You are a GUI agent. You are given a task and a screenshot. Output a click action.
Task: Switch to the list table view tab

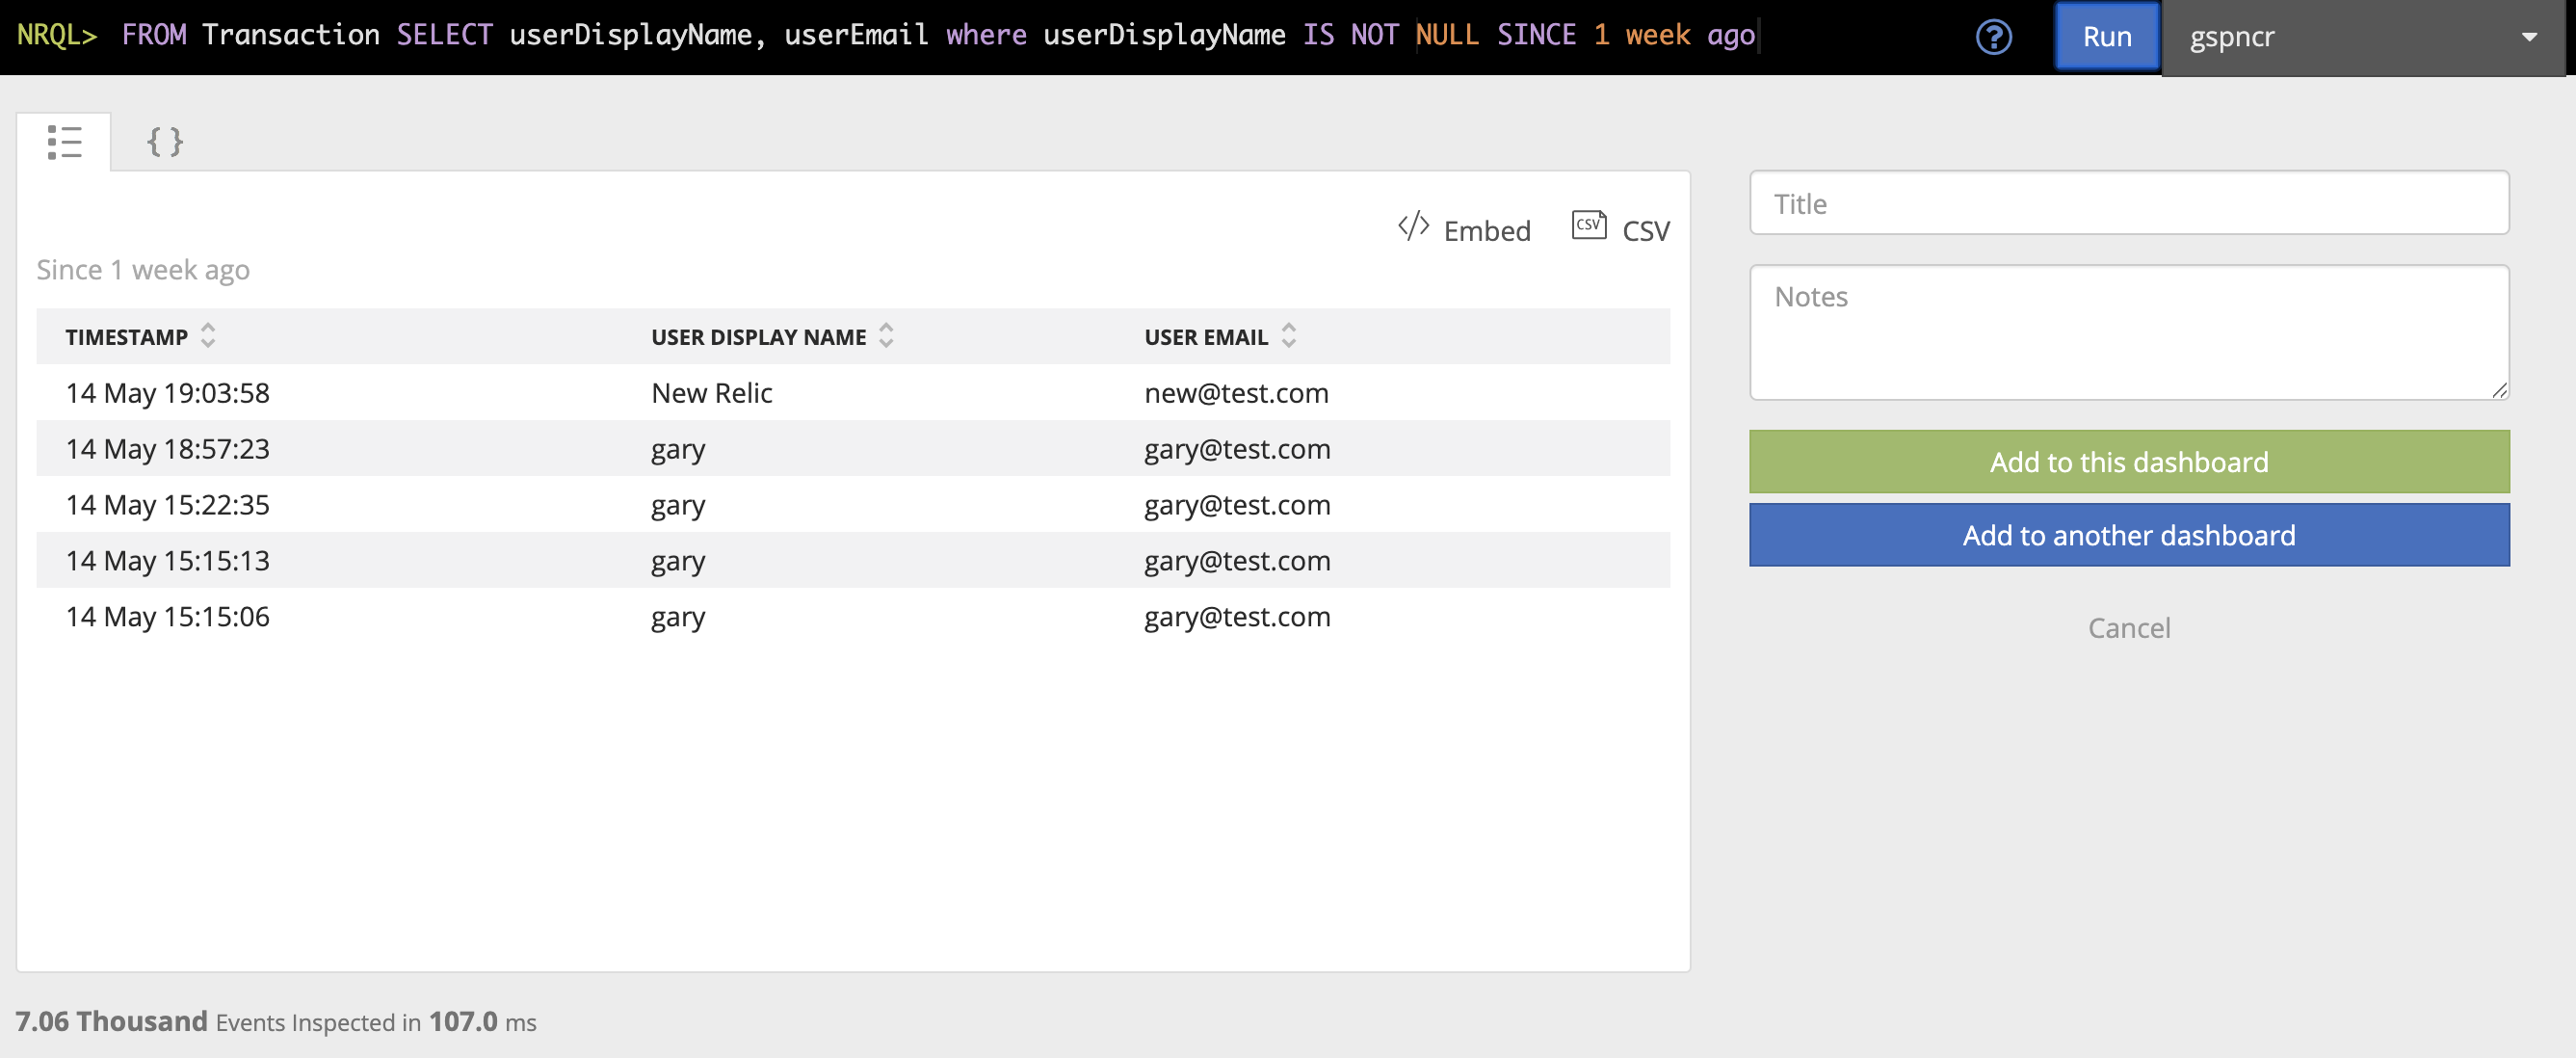point(64,142)
